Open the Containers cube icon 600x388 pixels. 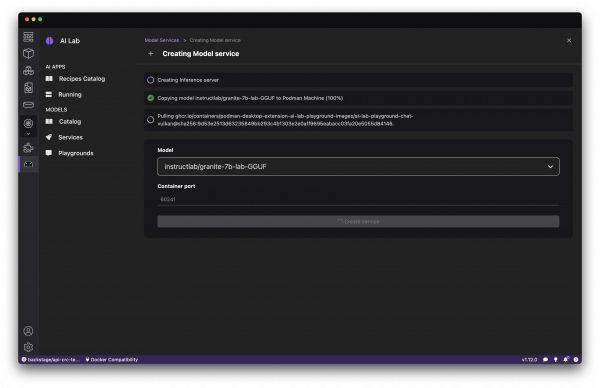(28, 54)
